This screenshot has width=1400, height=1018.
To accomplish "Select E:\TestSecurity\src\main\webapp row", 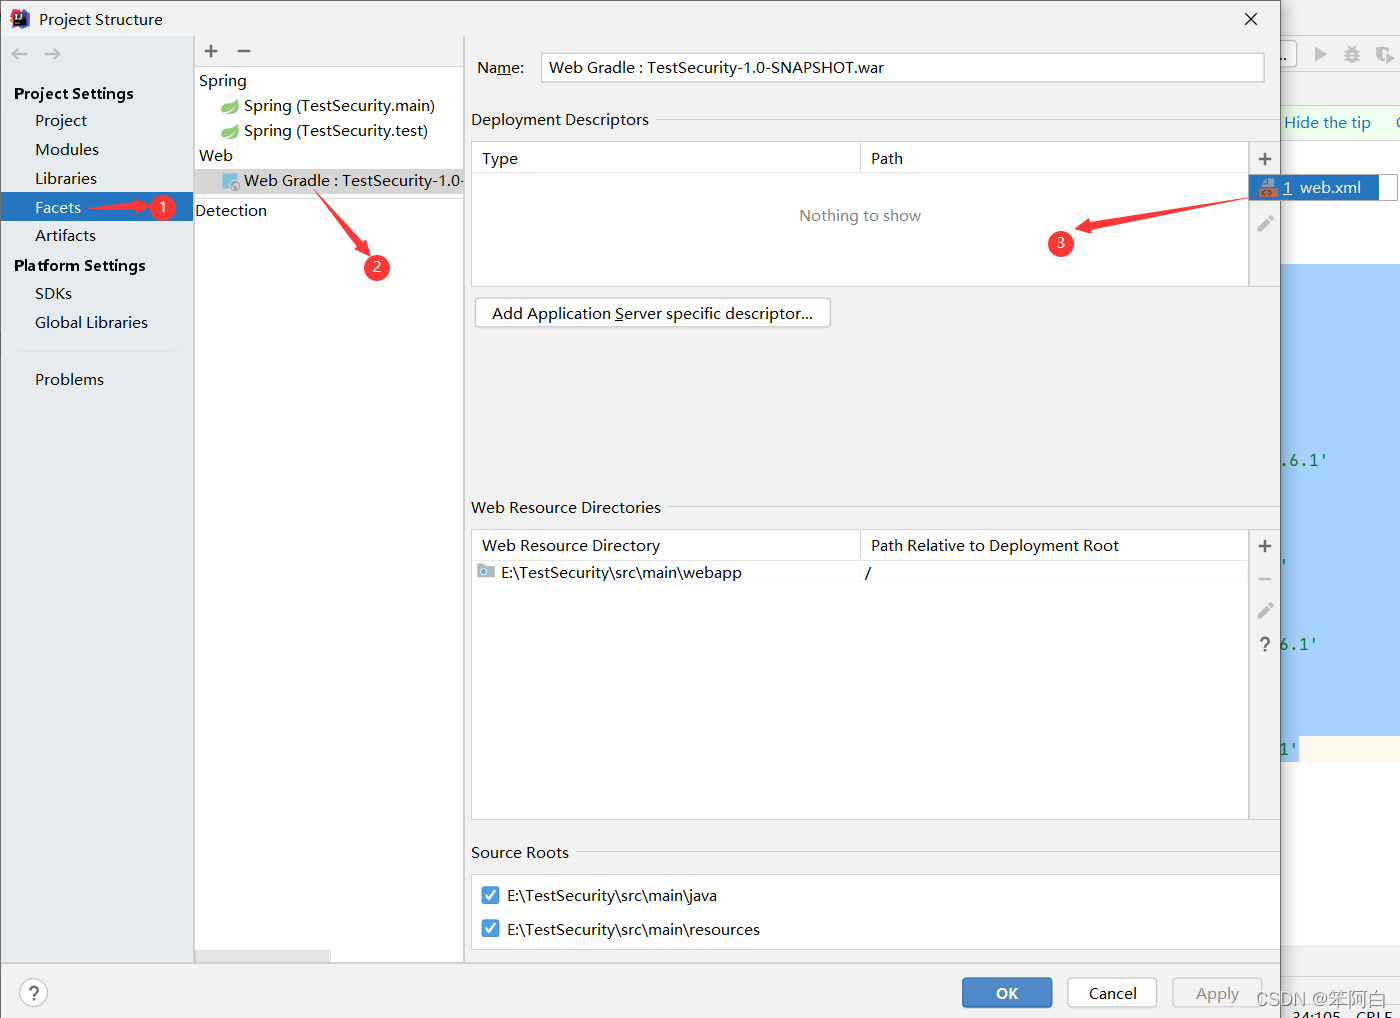I will pos(860,572).
